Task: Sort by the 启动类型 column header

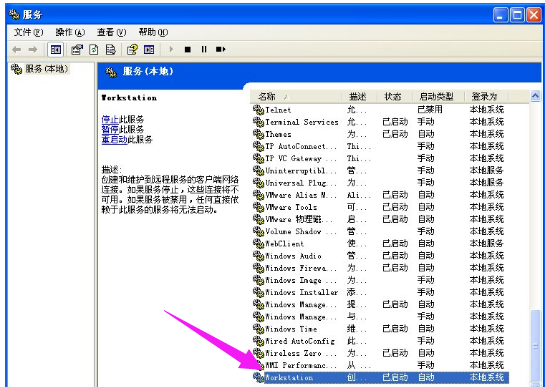Action: 438,96
